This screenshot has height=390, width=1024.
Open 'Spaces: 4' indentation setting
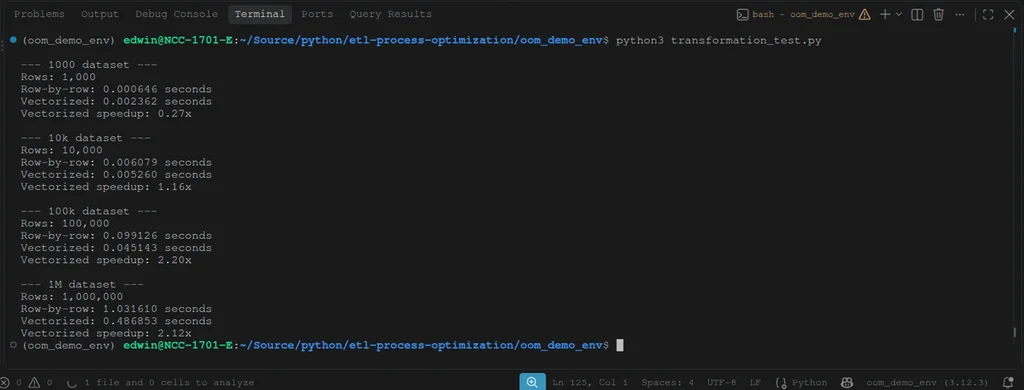click(667, 383)
